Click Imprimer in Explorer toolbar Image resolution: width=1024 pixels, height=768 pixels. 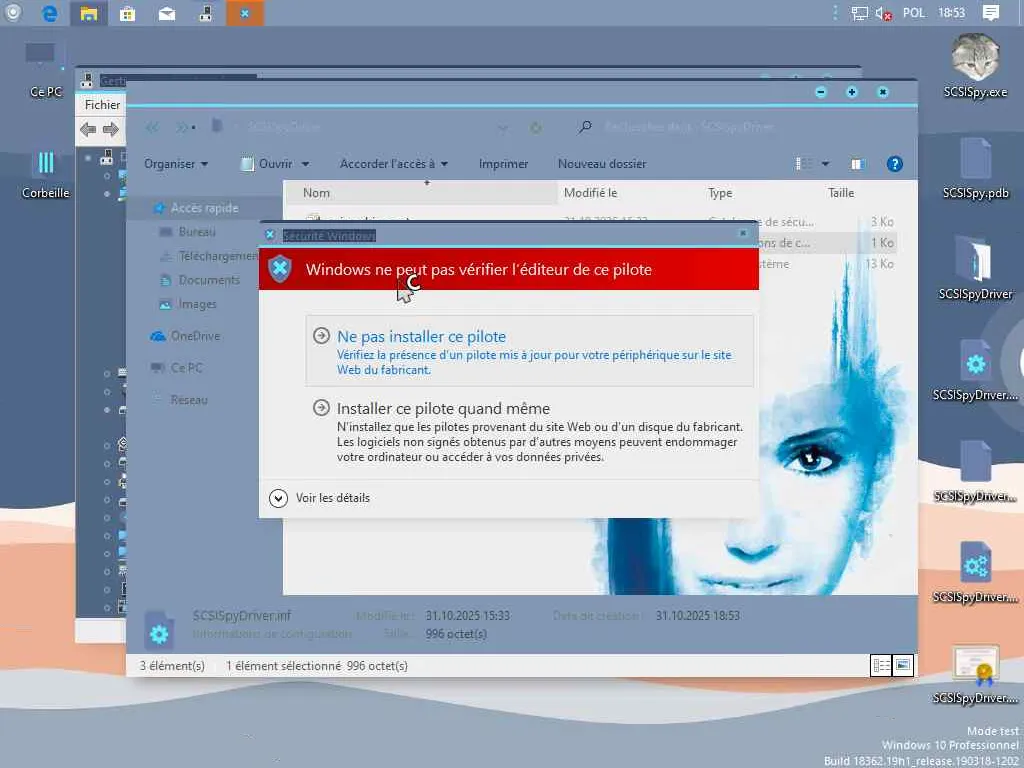pos(503,164)
